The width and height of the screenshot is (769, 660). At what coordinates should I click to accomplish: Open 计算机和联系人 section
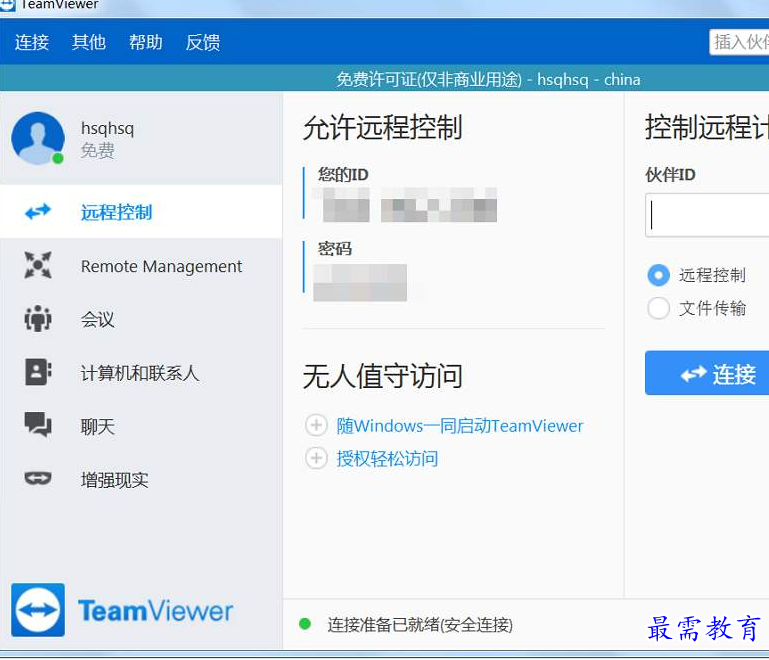[x=141, y=373]
